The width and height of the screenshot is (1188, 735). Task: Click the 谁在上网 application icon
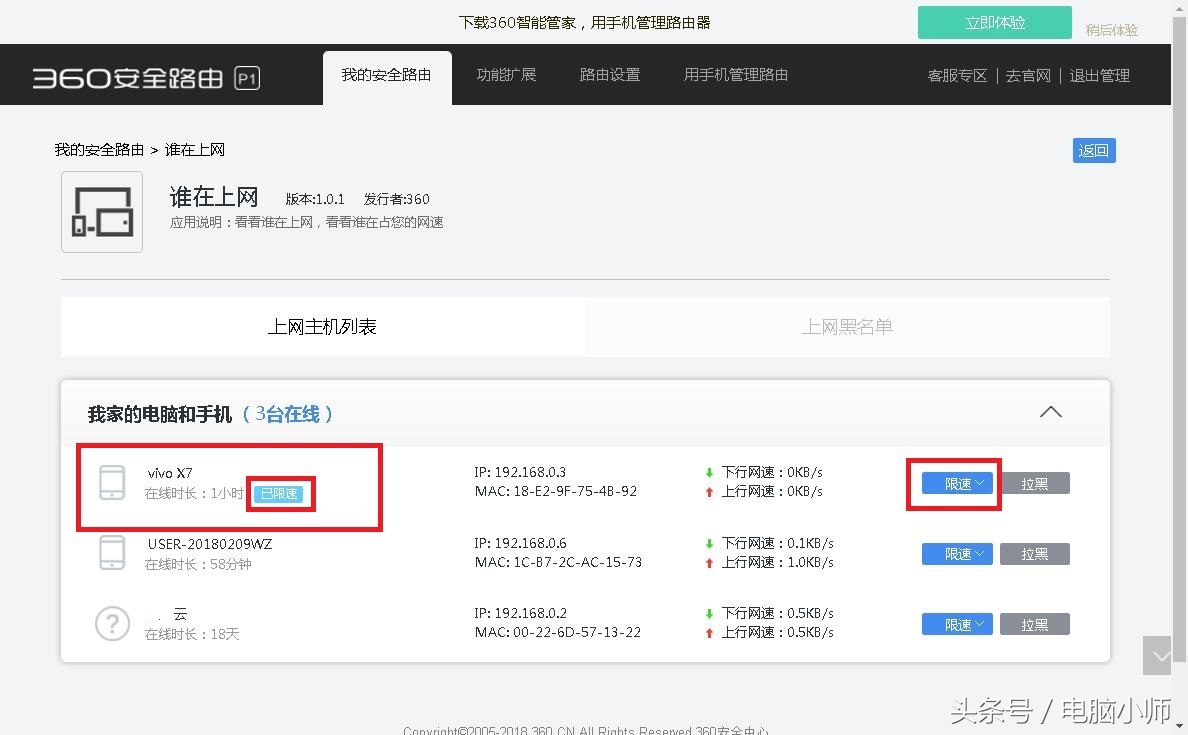click(x=101, y=211)
